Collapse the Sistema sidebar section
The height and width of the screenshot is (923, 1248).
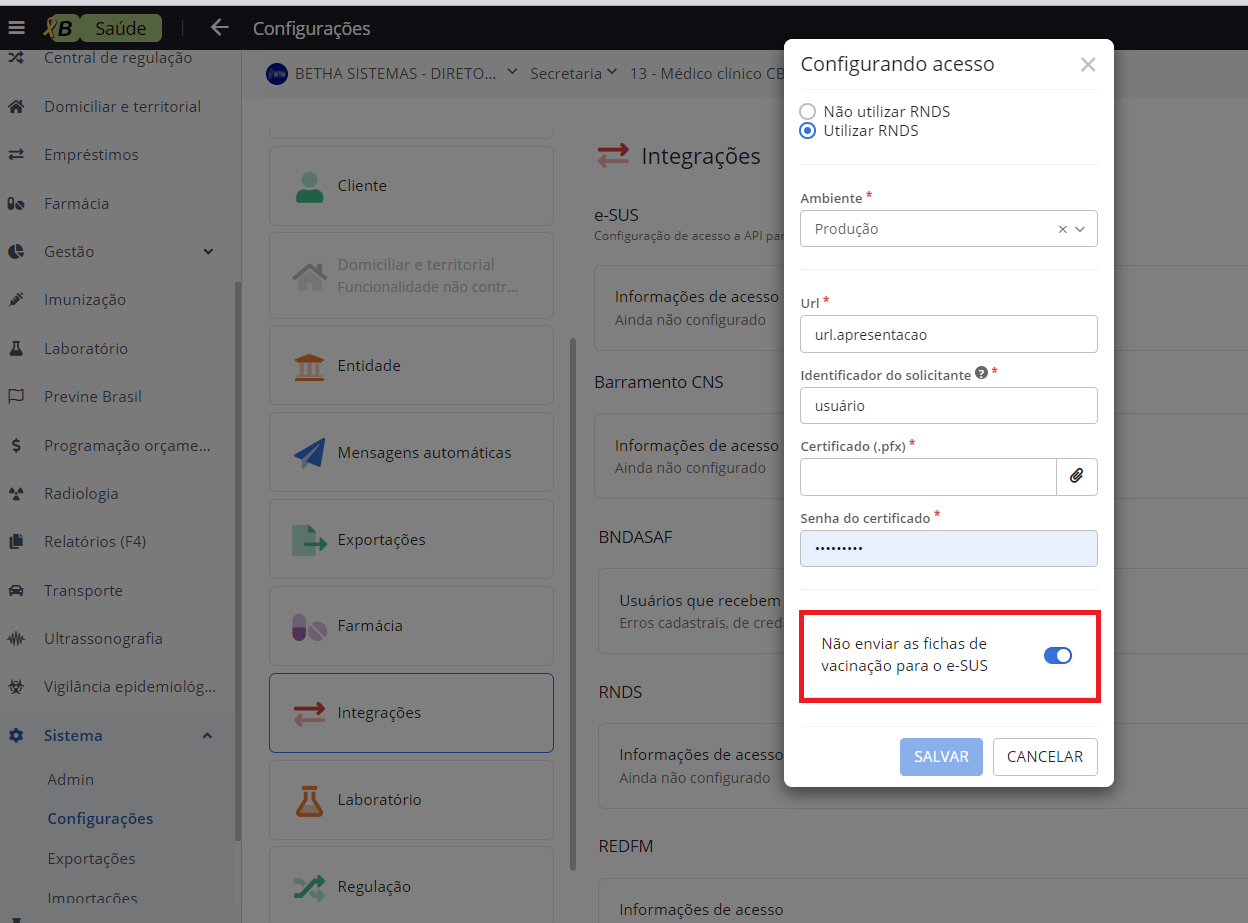point(207,736)
